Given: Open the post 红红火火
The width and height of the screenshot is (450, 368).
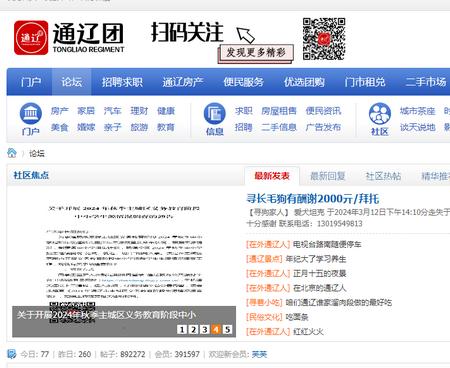Looking at the screenshot, I should coord(308,332).
